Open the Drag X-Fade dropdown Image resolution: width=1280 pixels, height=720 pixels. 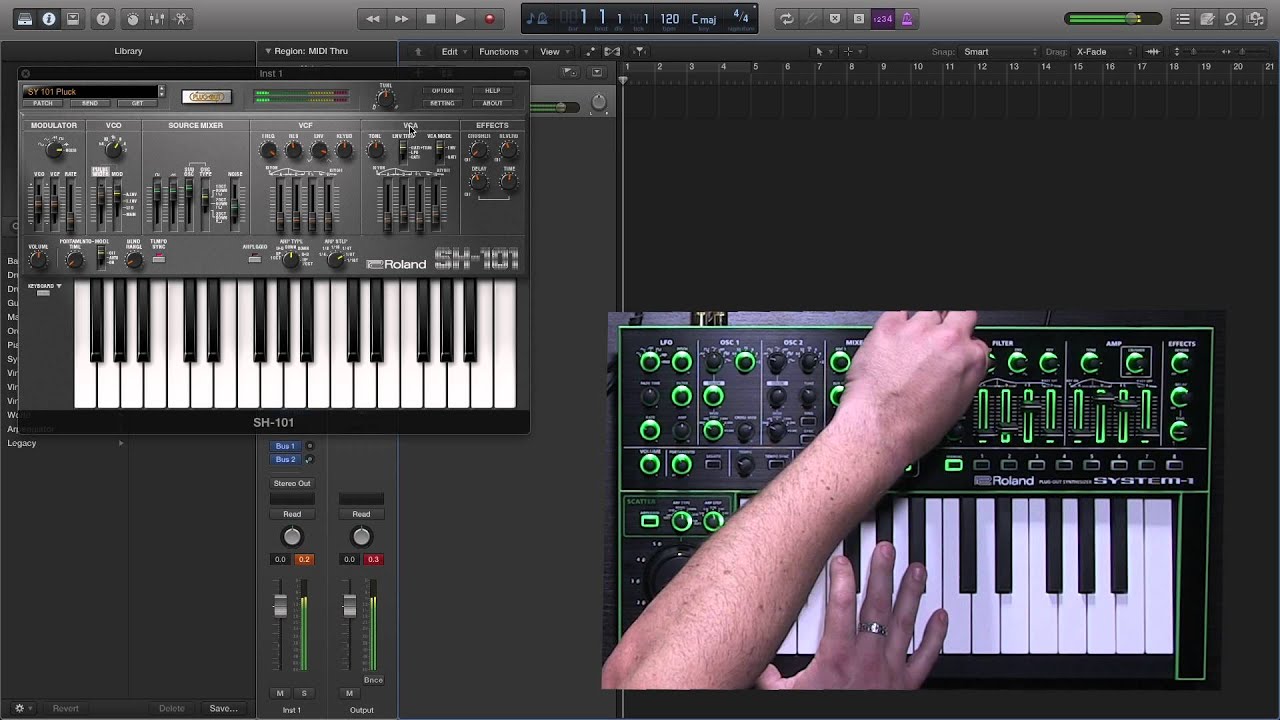pos(1105,52)
